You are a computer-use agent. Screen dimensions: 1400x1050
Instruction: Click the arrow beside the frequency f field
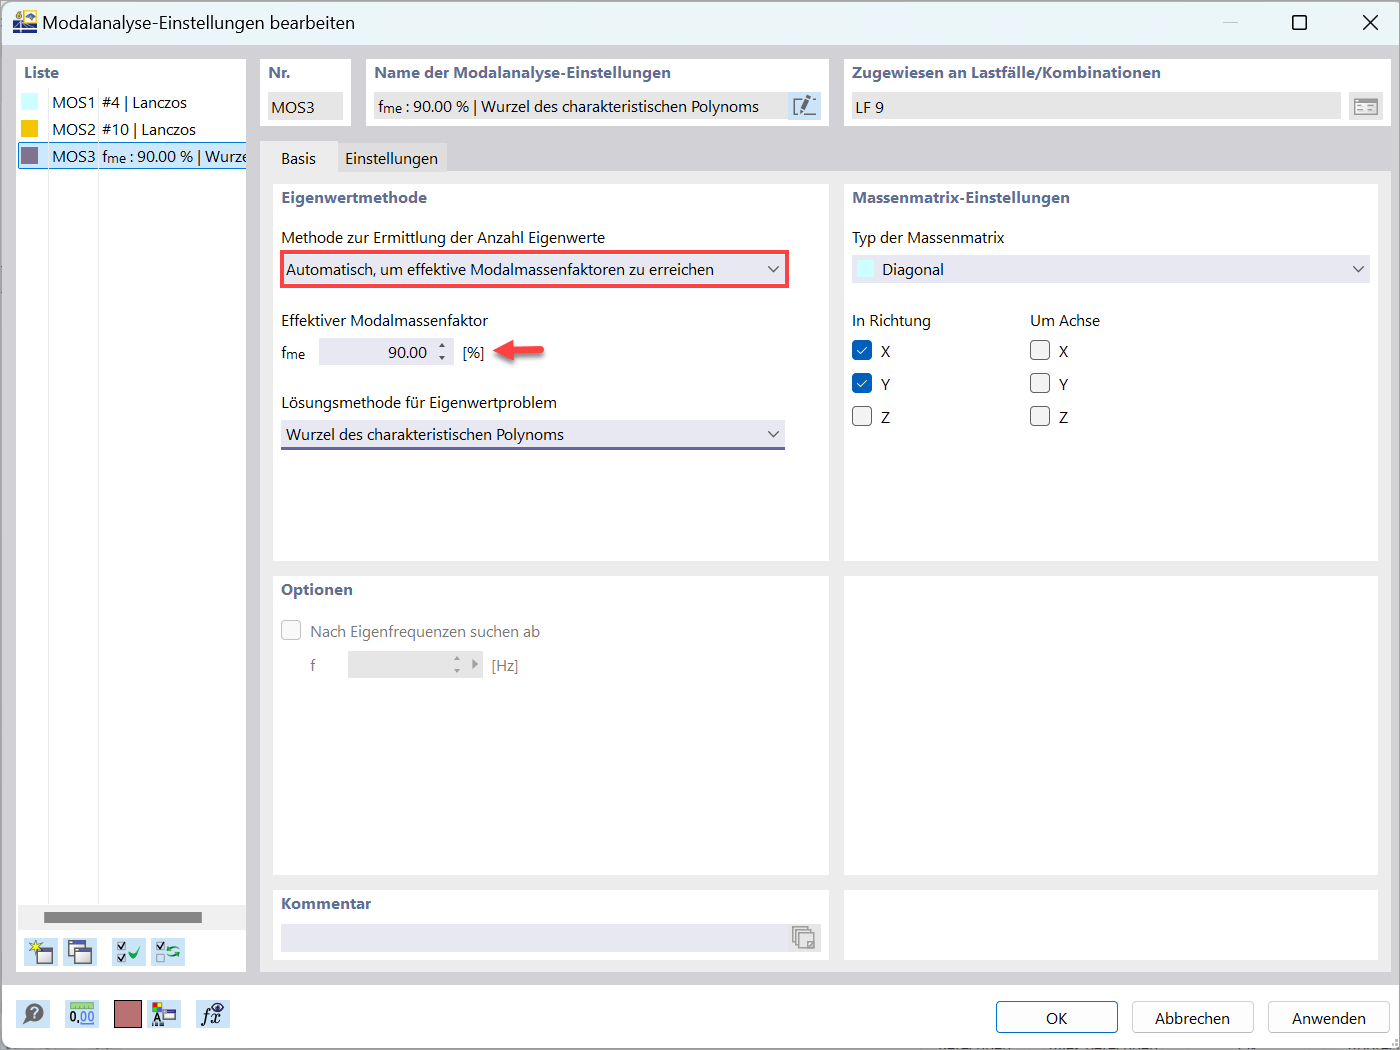coord(476,664)
